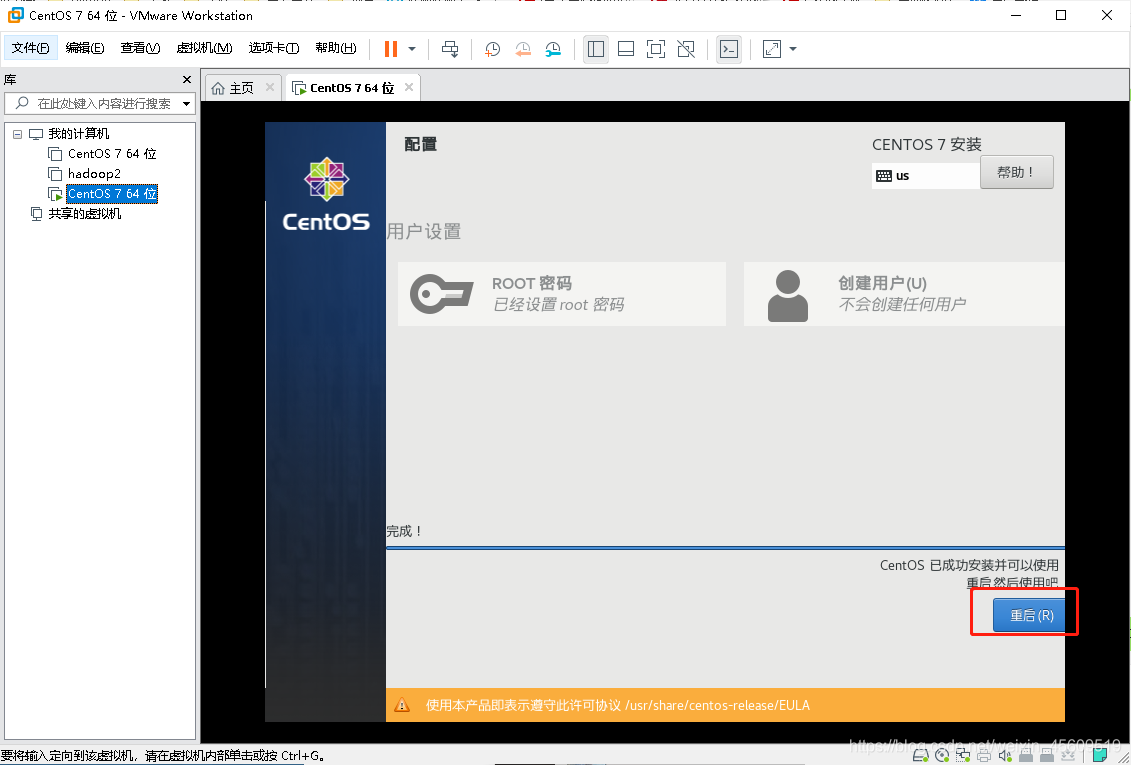Image resolution: width=1131 pixels, height=765 pixels.
Task: Click the CentOS logo in the installer
Action: (x=326, y=195)
